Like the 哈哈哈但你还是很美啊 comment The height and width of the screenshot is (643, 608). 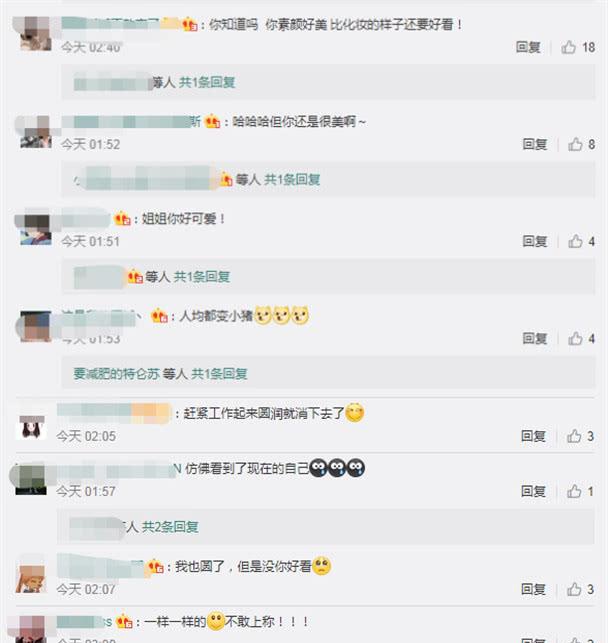pos(575,144)
